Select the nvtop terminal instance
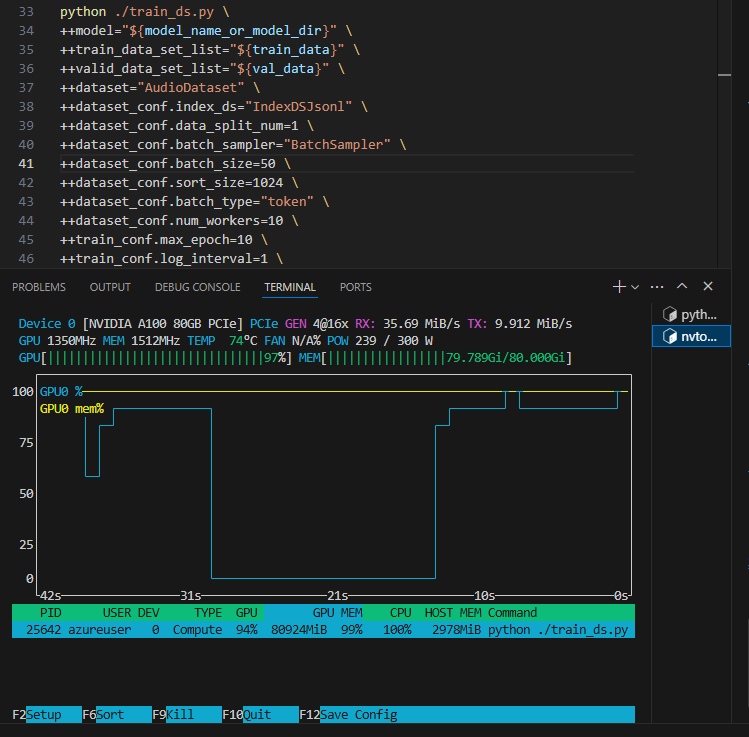 (x=690, y=337)
